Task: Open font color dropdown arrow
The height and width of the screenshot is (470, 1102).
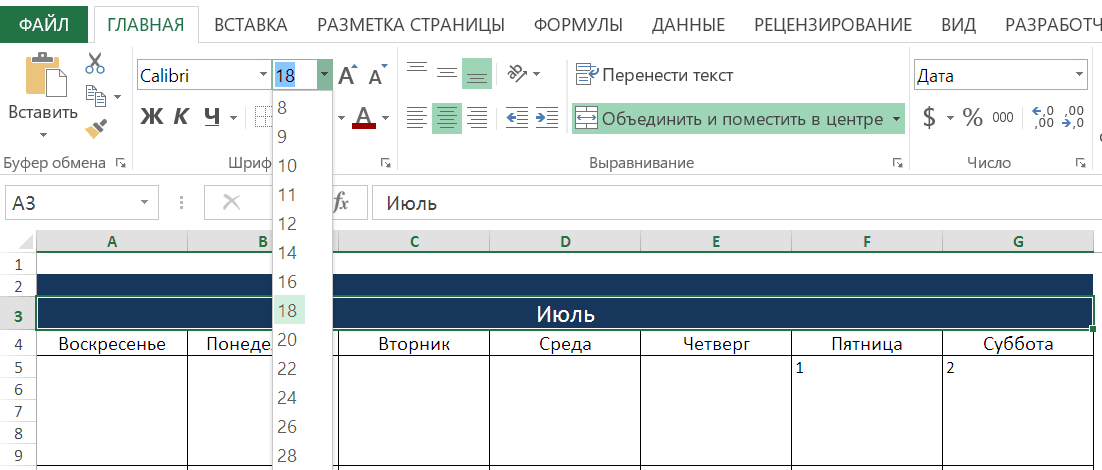Action: click(386, 117)
